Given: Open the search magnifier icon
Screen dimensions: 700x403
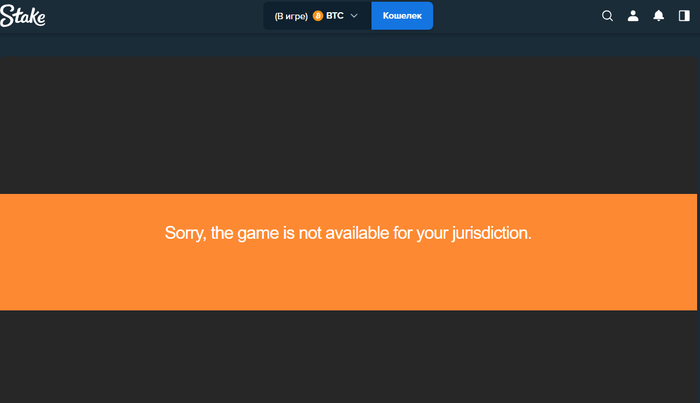Looking at the screenshot, I should (x=607, y=16).
